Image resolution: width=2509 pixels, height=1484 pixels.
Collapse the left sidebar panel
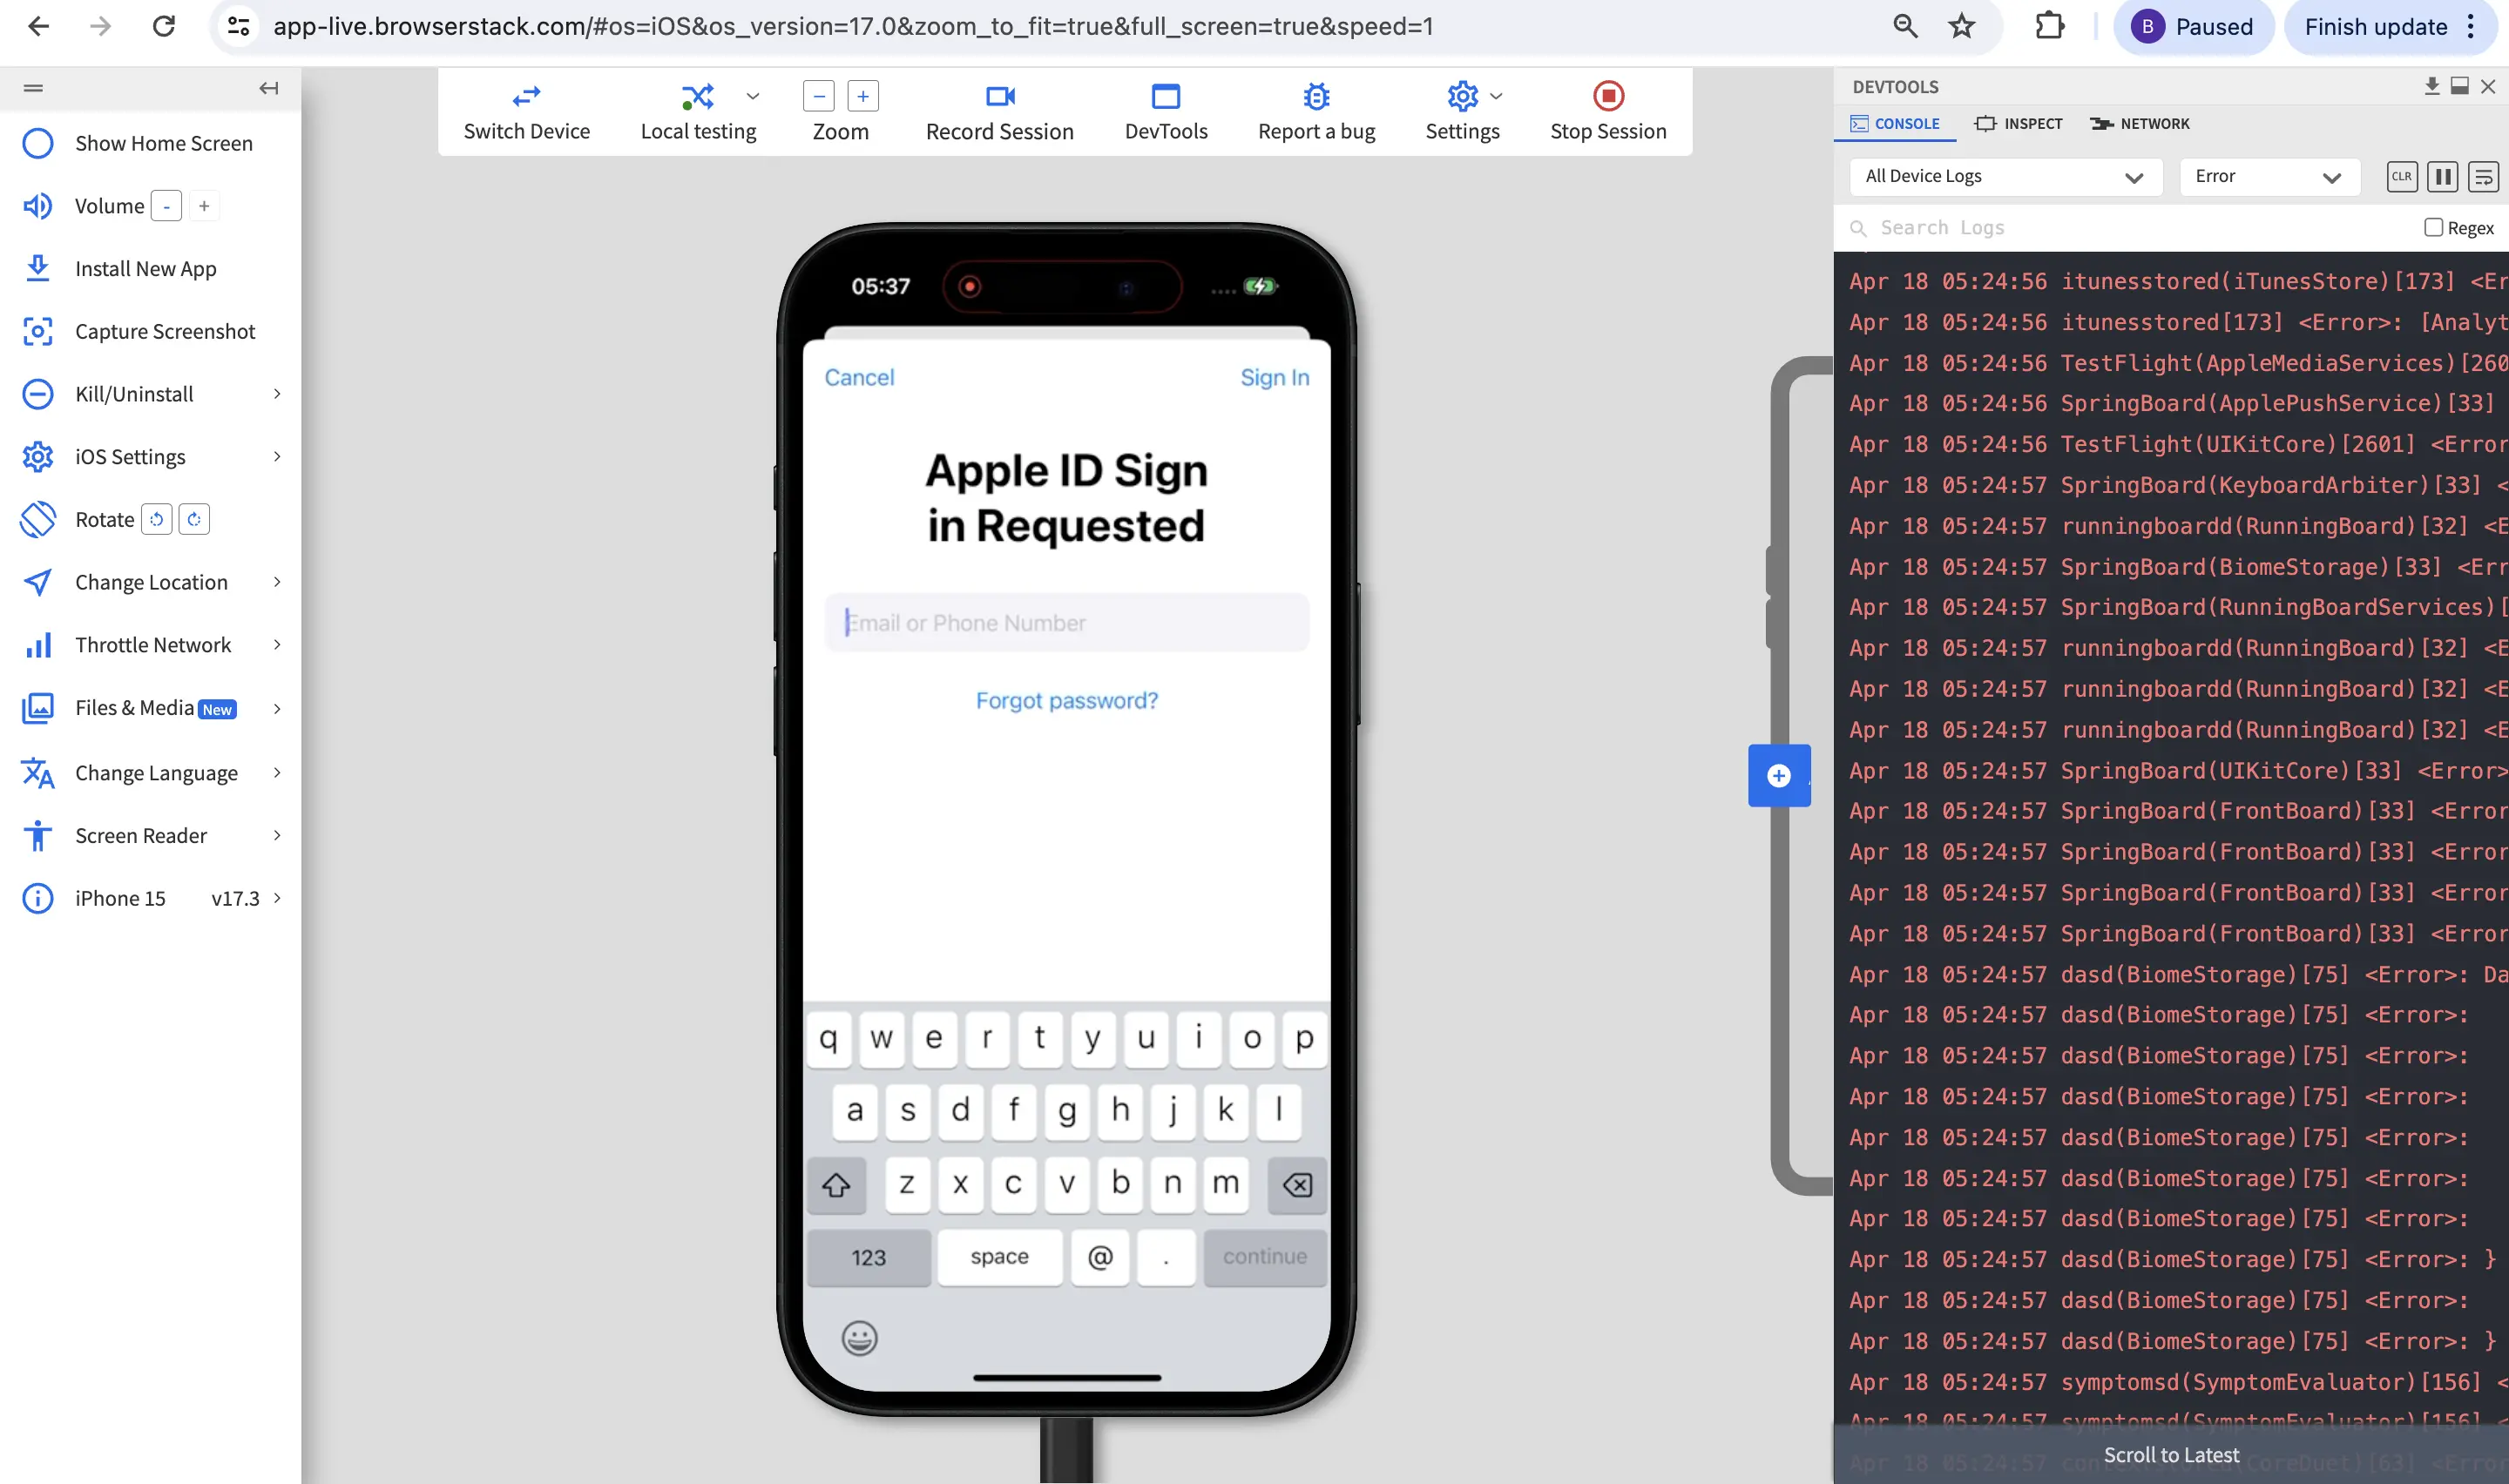(268, 88)
